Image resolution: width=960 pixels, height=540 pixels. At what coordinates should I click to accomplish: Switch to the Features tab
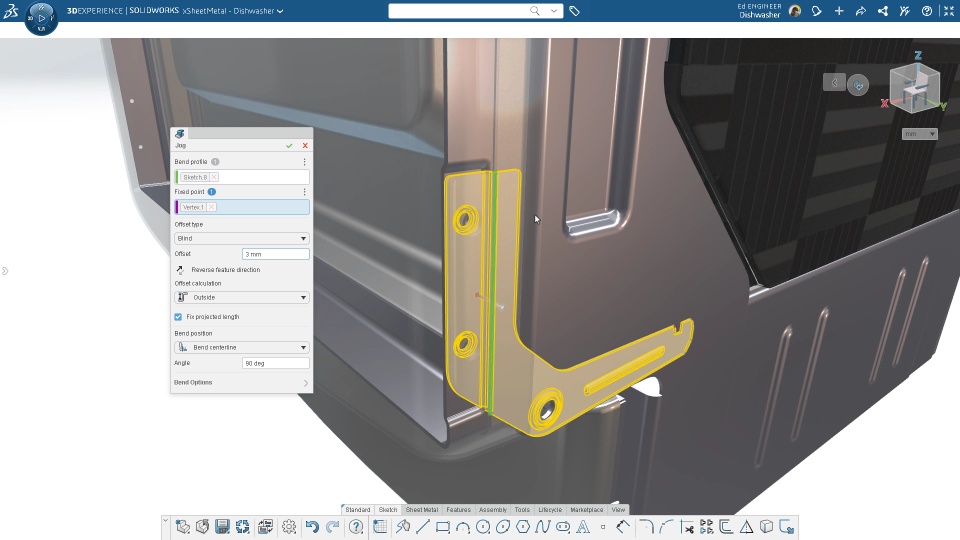pyautogui.click(x=459, y=509)
